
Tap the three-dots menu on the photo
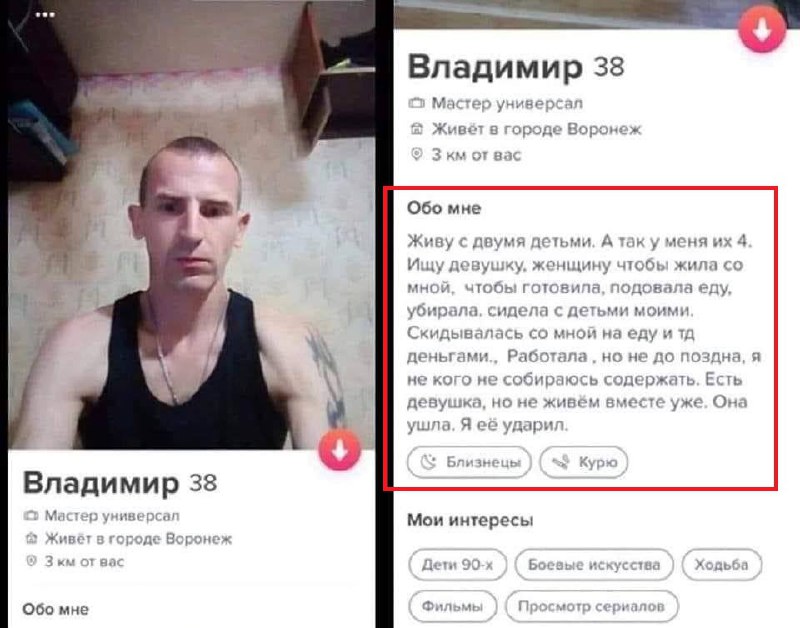45,14
